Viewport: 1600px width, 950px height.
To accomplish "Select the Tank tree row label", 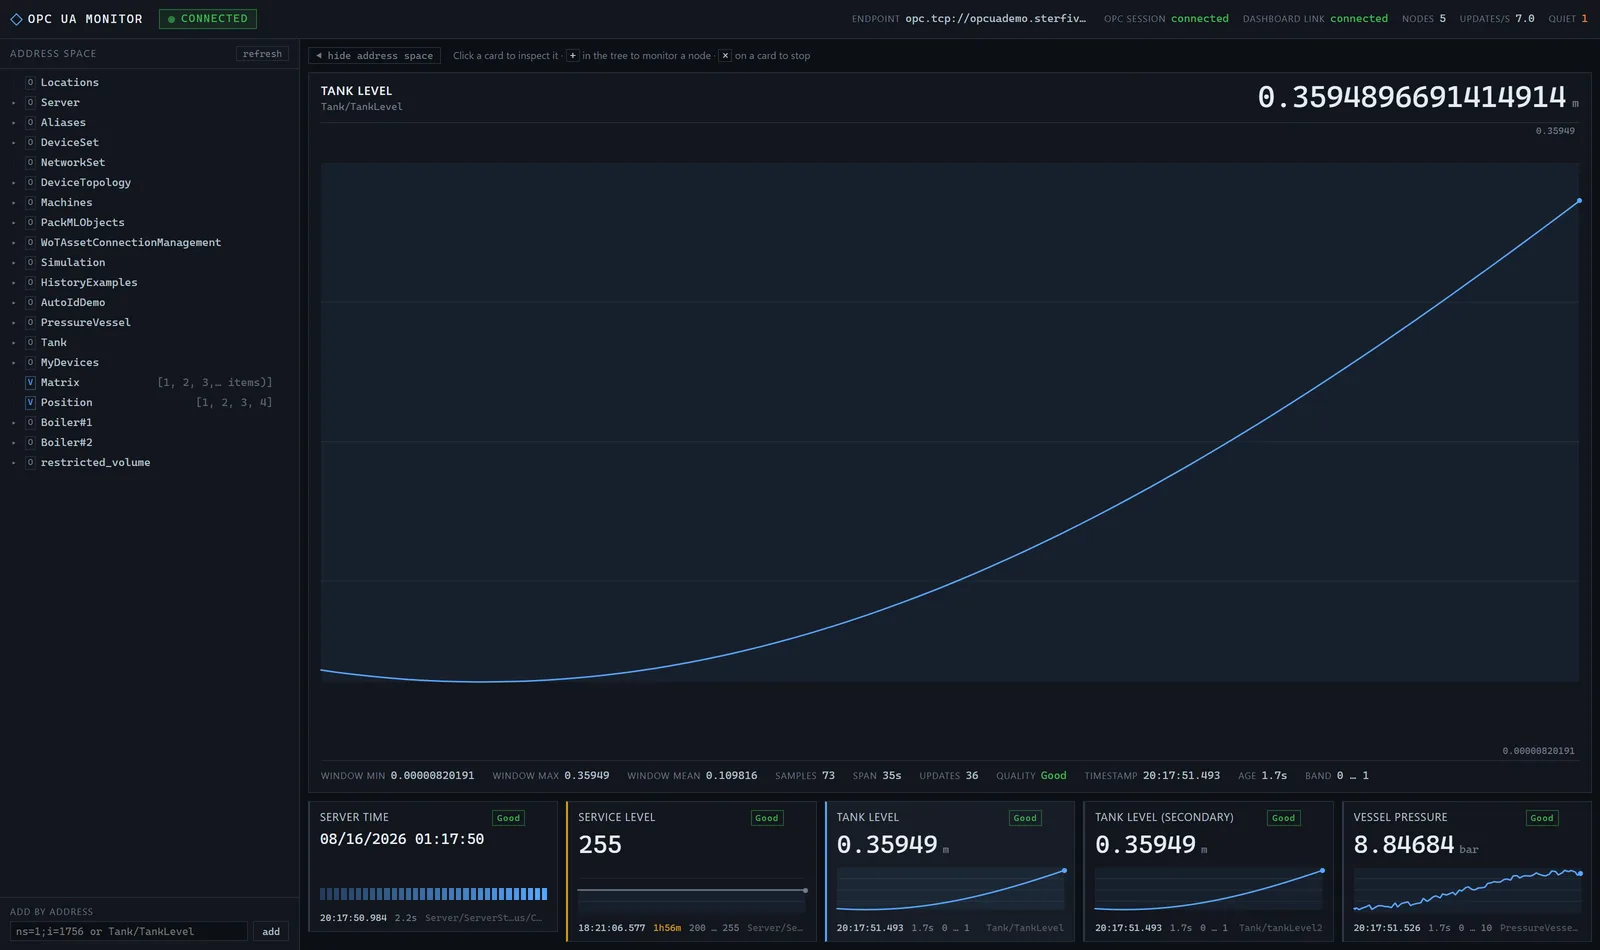I will [x=54, y=342].
